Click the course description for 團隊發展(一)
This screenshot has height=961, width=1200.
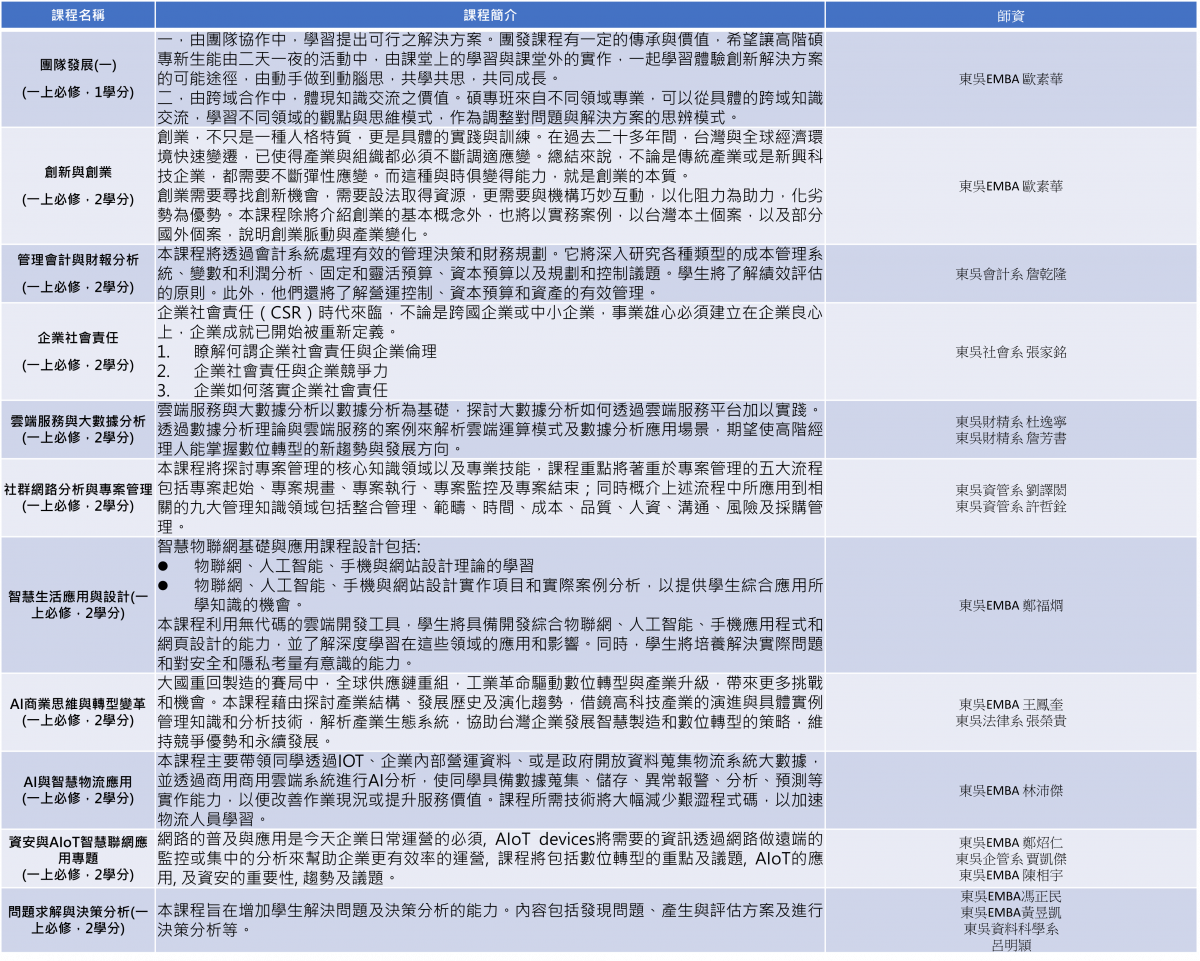coord(490,79)
